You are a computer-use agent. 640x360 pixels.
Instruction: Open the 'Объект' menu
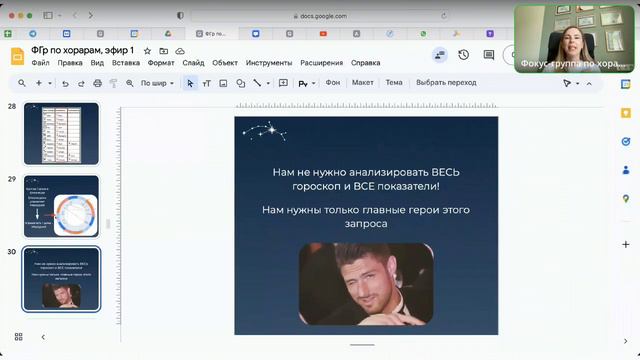[x=225, y=63]
